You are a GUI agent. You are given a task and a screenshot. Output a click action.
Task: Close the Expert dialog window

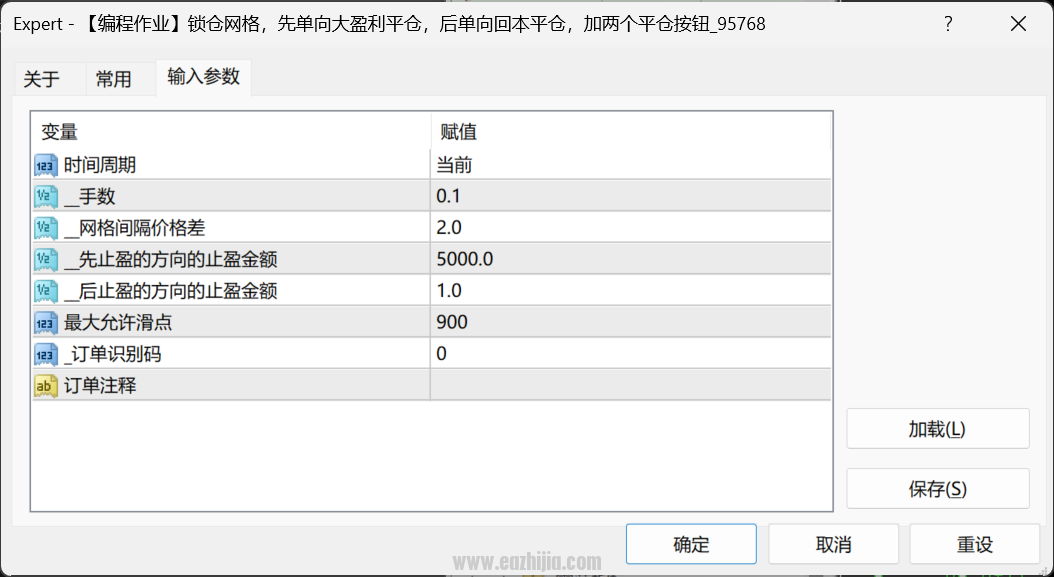[x=1018, y=24]
